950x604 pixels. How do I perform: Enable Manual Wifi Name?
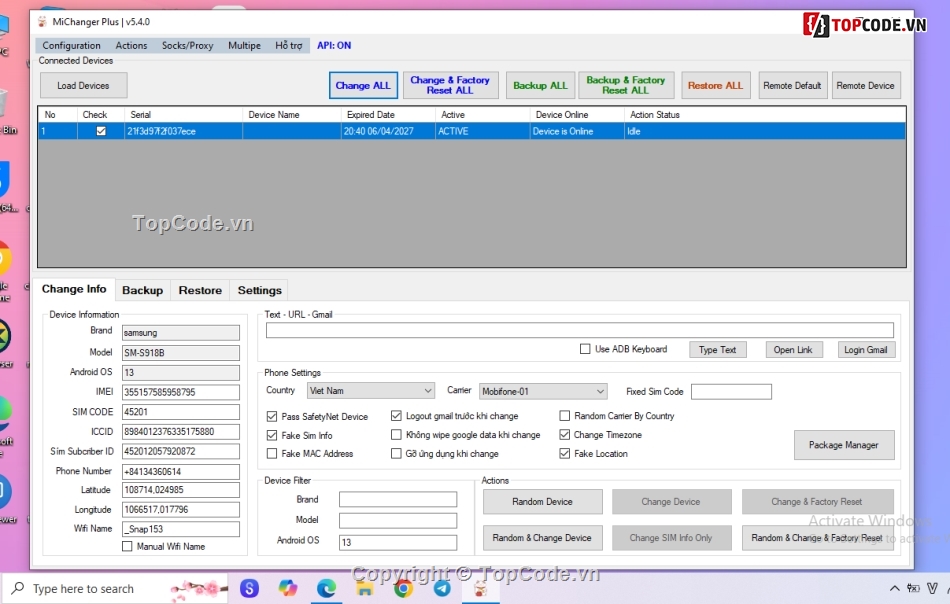coord(127,546)
